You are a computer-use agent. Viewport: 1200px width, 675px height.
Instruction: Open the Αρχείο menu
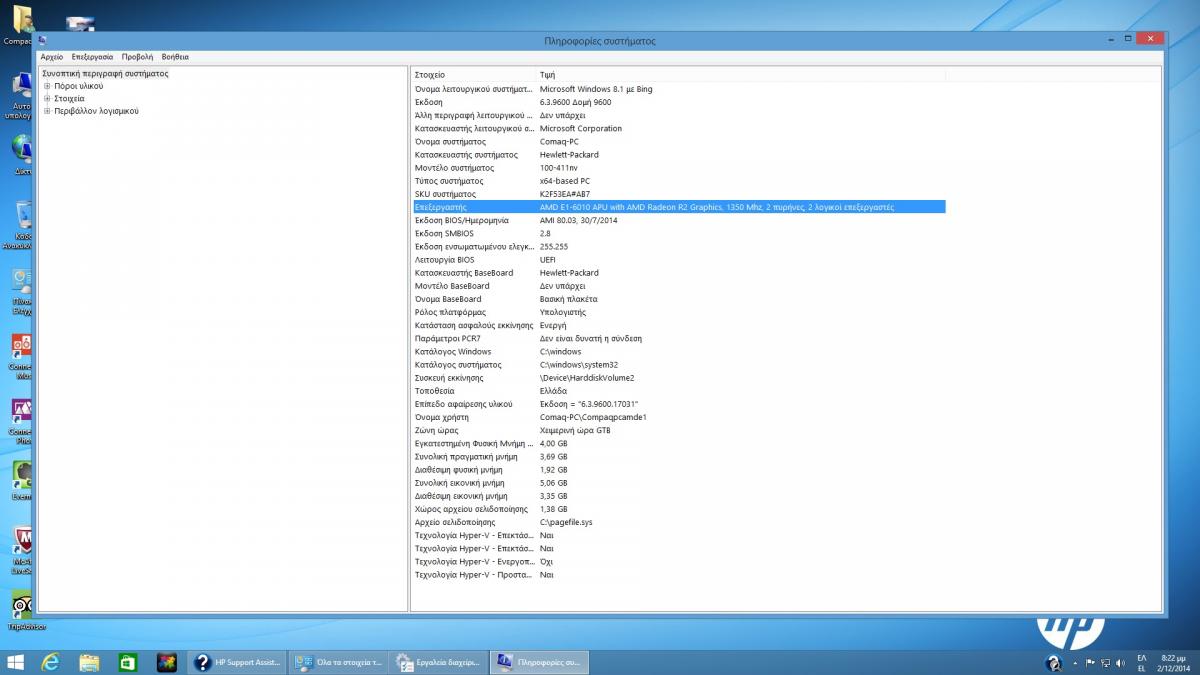pos(52,57)
